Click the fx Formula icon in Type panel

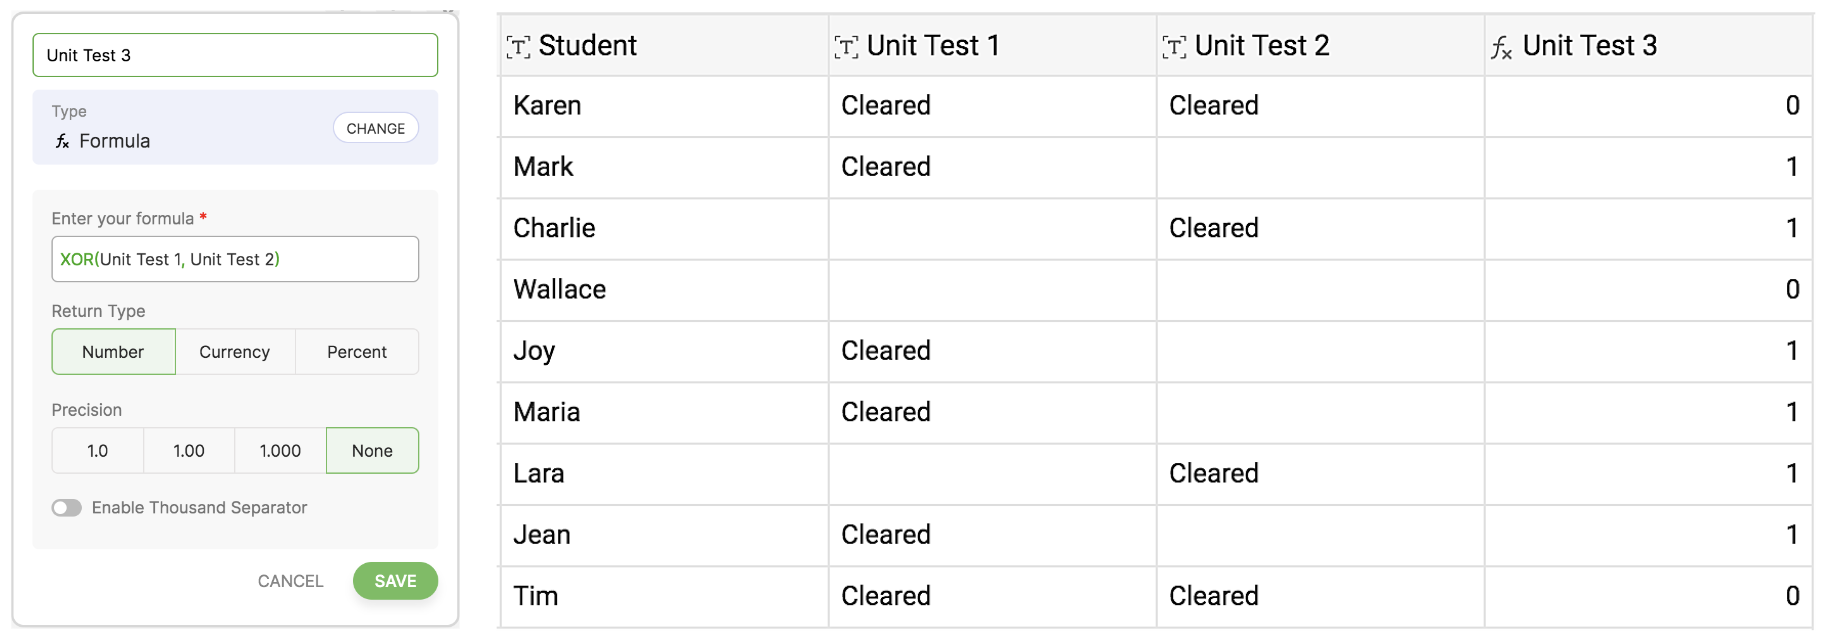tap(62, 141)
